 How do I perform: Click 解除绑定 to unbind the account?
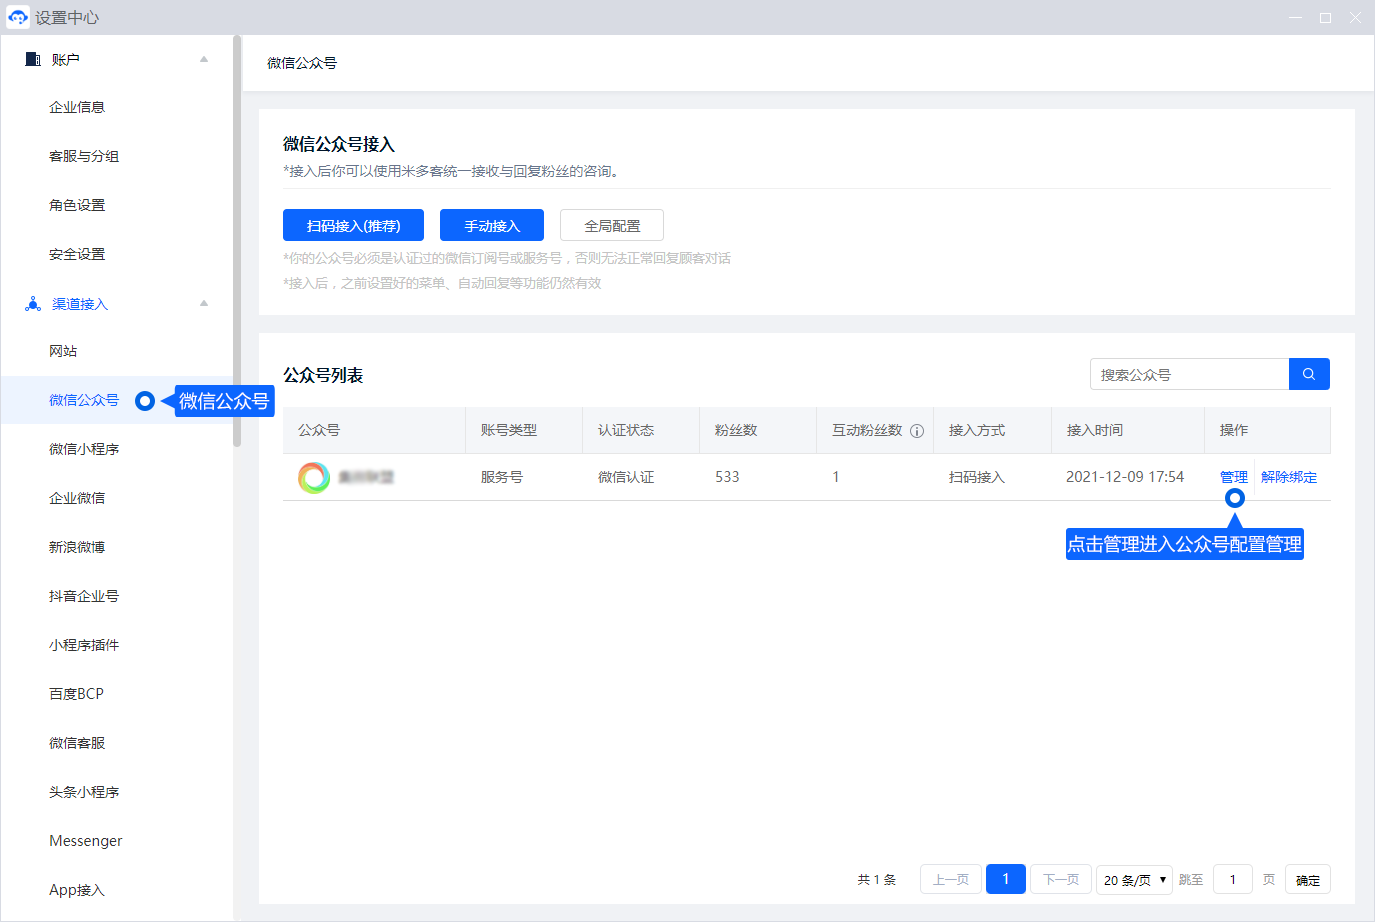point(1289,477)
